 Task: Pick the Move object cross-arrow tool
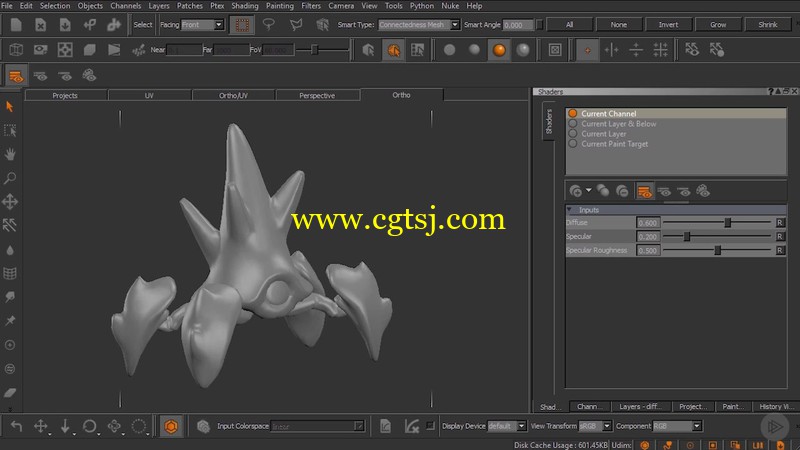pos(10,202)
